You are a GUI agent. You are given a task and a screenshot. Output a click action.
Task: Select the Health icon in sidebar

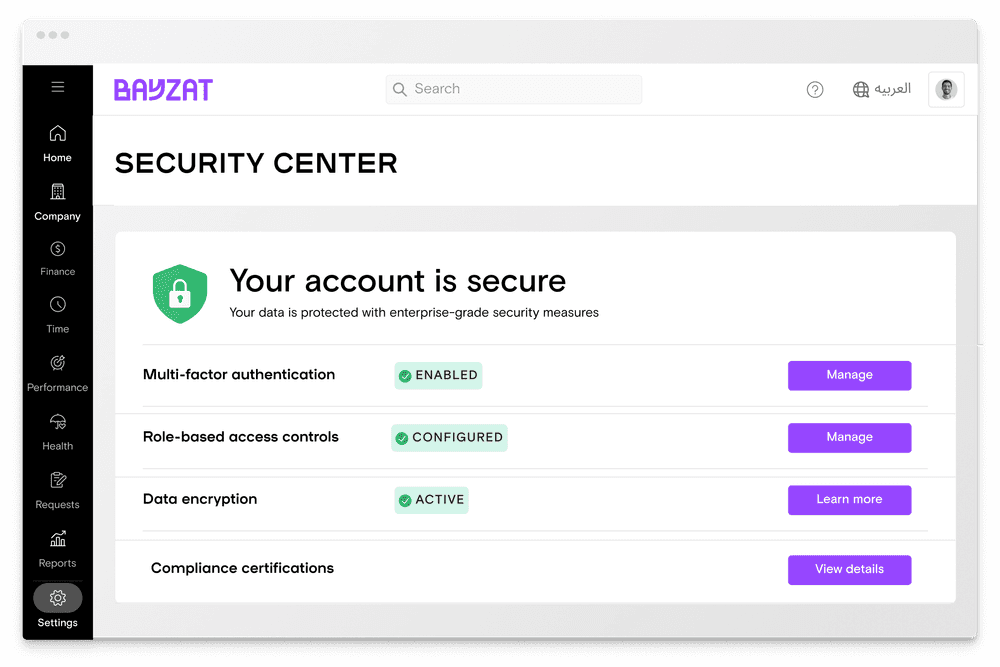pos(57,428)
